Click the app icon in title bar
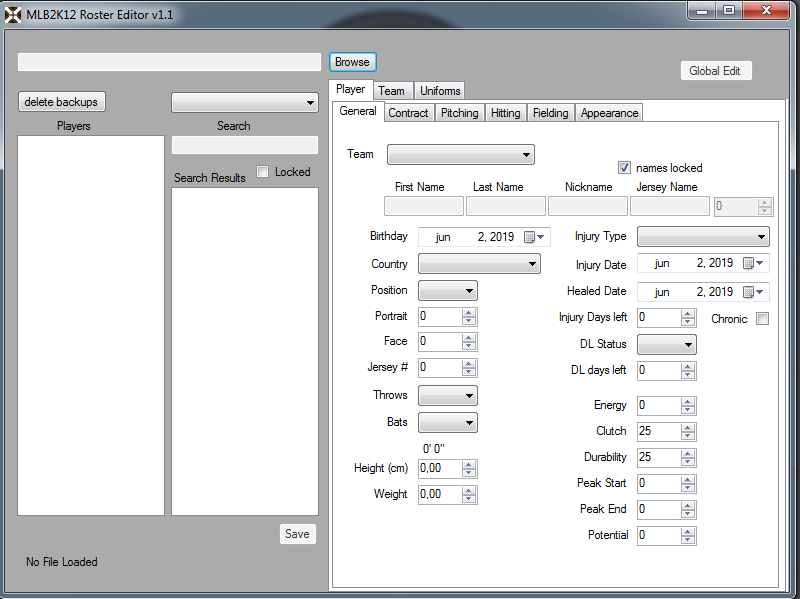Viewport: 800px width, 599px height. pos(13,15)
